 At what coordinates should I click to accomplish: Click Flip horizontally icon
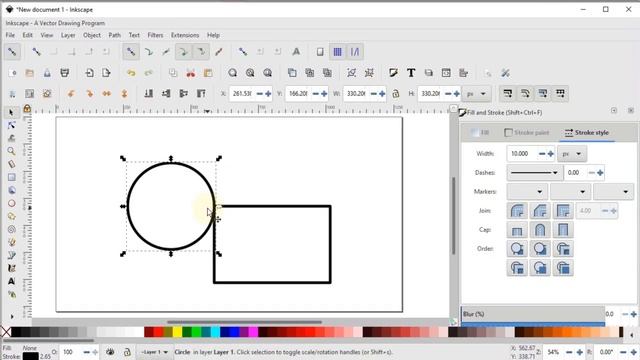point(107,94)
